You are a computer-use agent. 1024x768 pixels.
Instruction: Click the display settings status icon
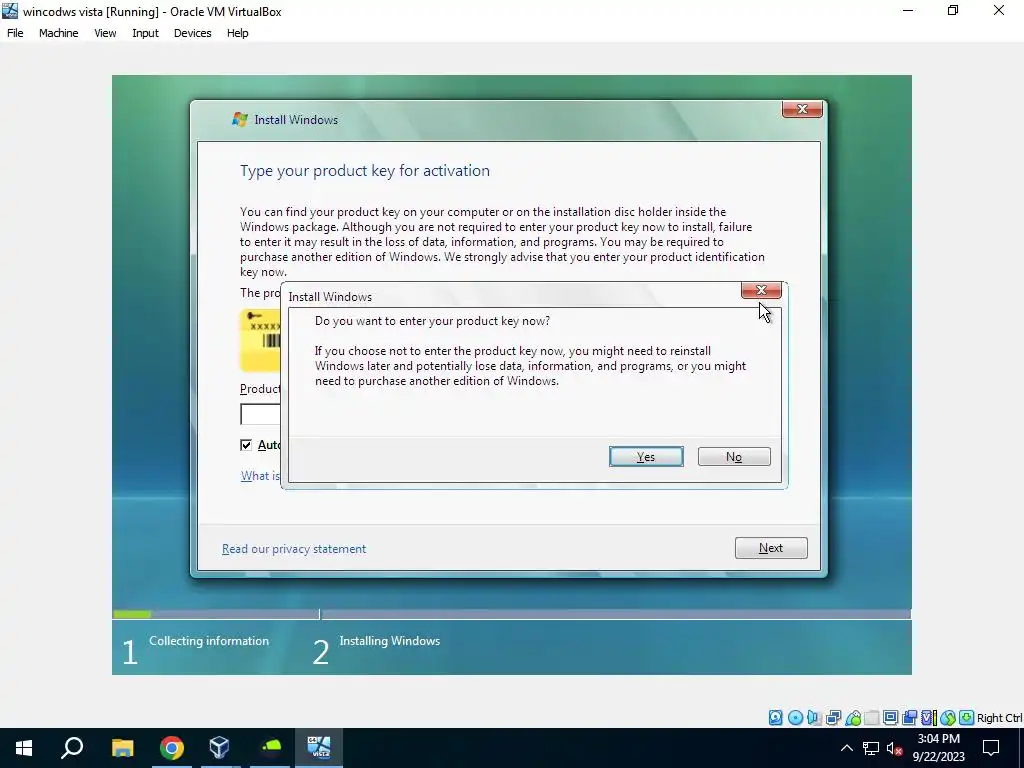pyautogui.click(x=890, y=718)
